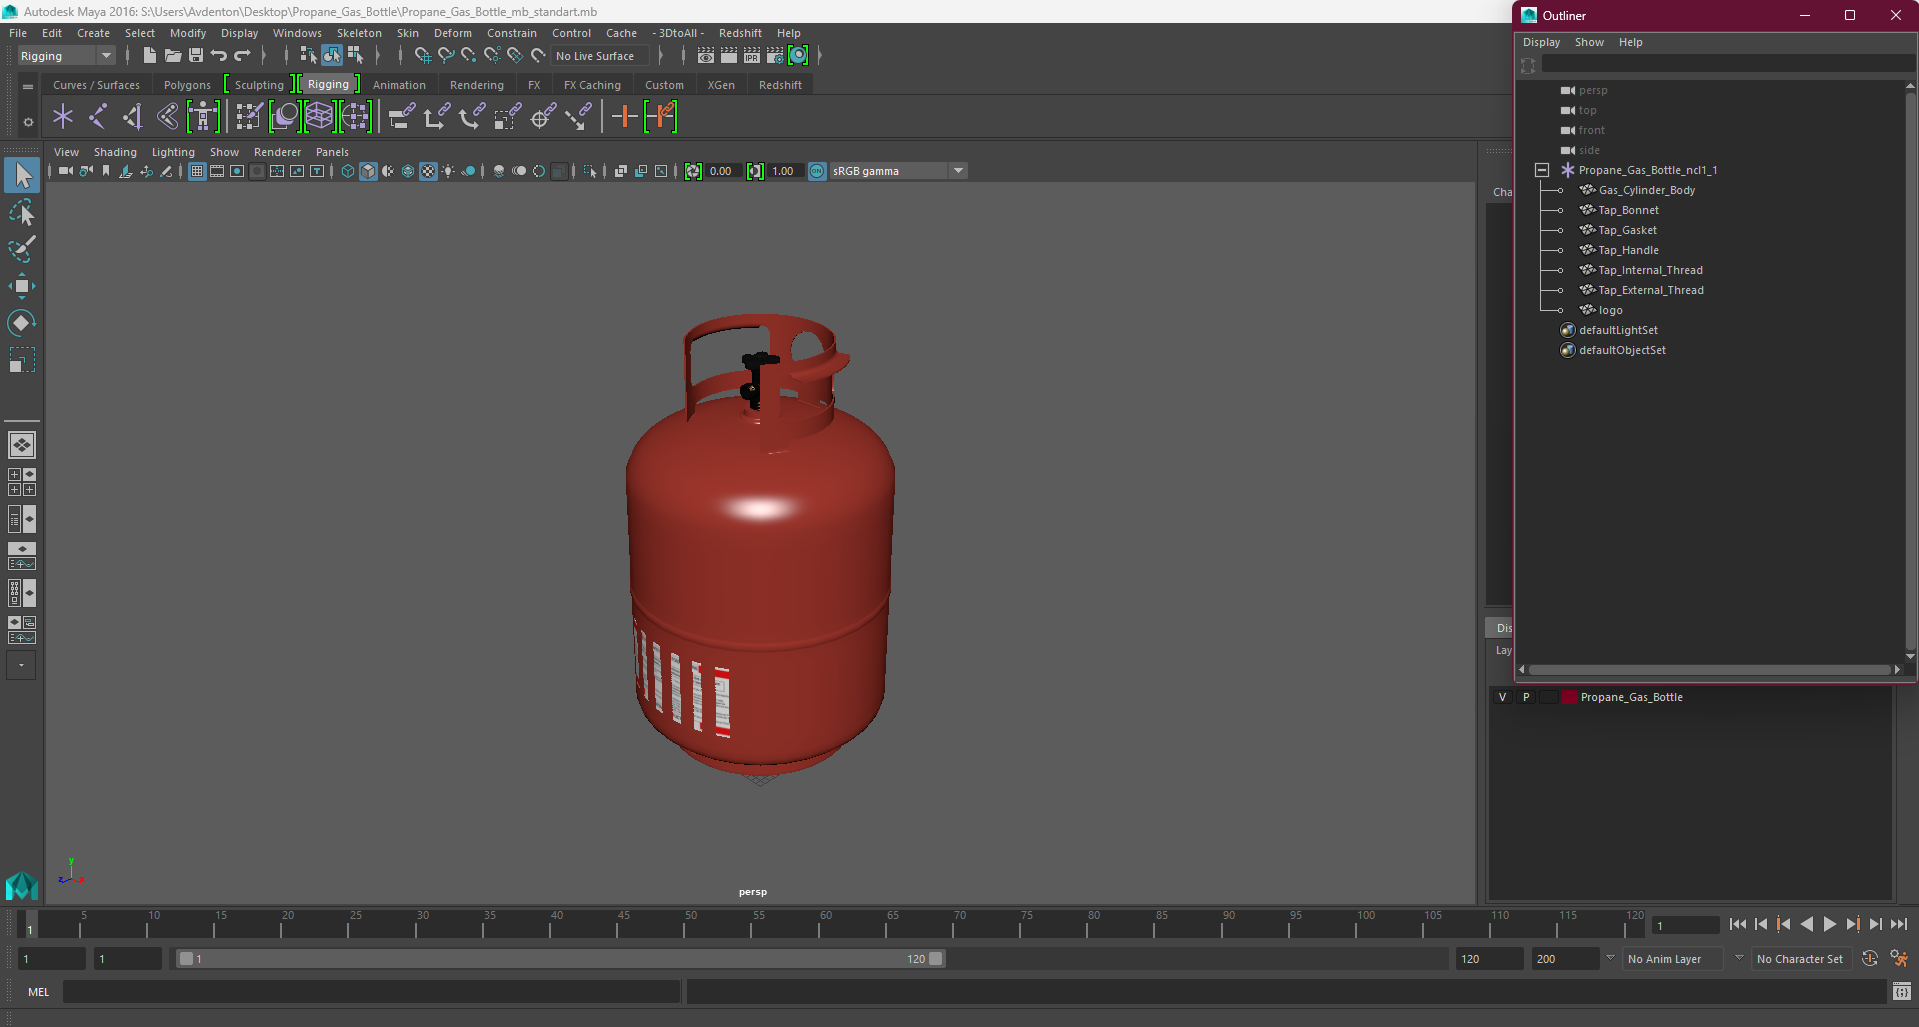Toggle viewport gamma color management button
This screenshot has width=1919, height=1027.
817,171
